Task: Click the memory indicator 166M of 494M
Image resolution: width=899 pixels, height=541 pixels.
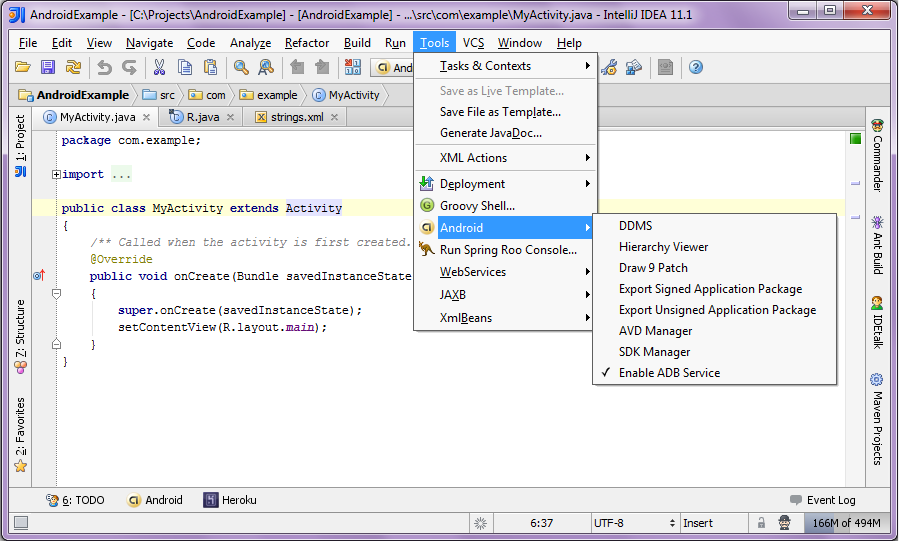Action: click(846, 523)
